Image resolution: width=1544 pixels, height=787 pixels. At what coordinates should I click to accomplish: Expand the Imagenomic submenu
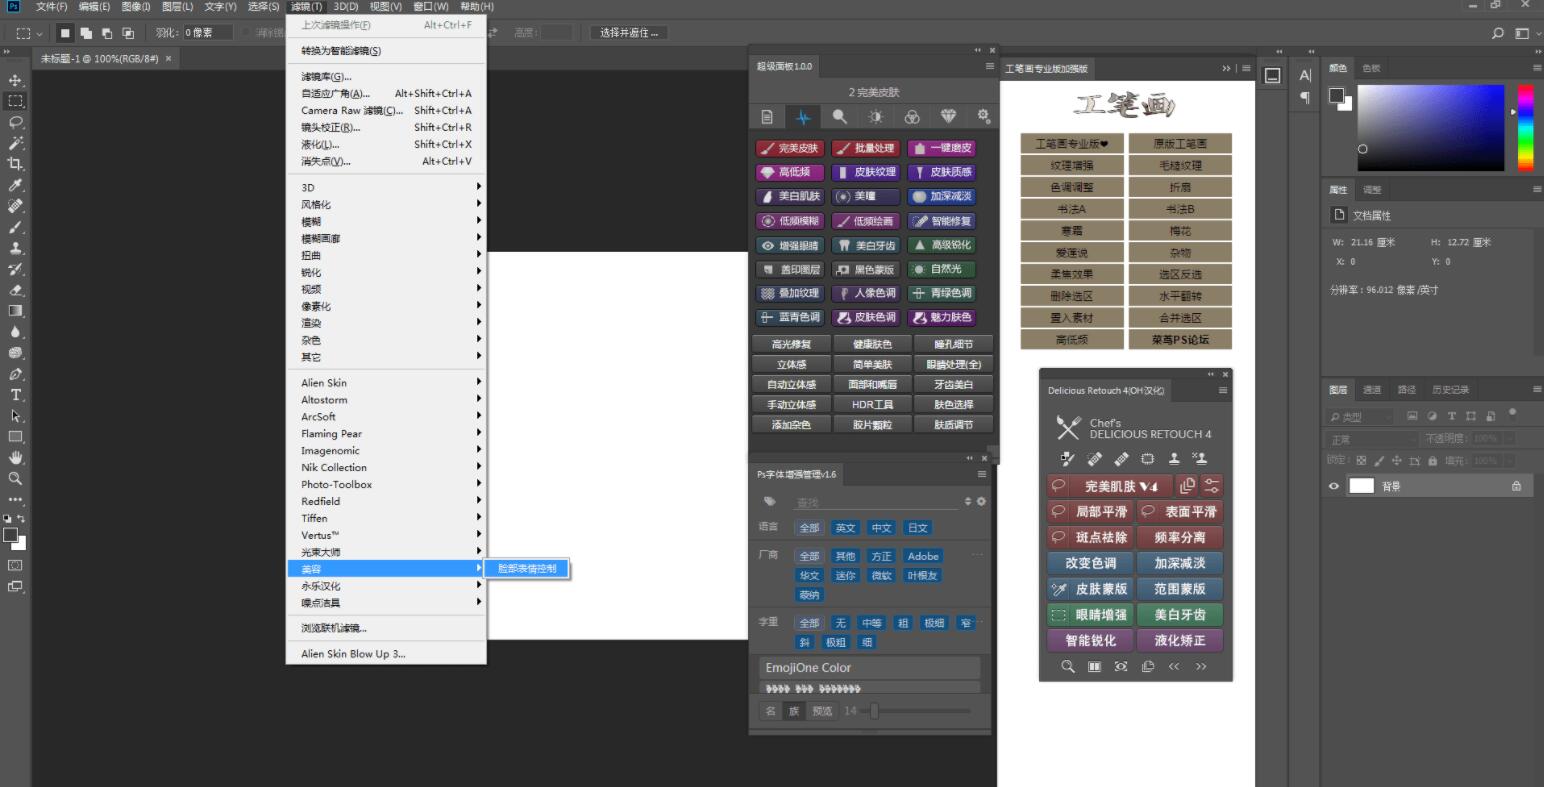pos(387,450)
